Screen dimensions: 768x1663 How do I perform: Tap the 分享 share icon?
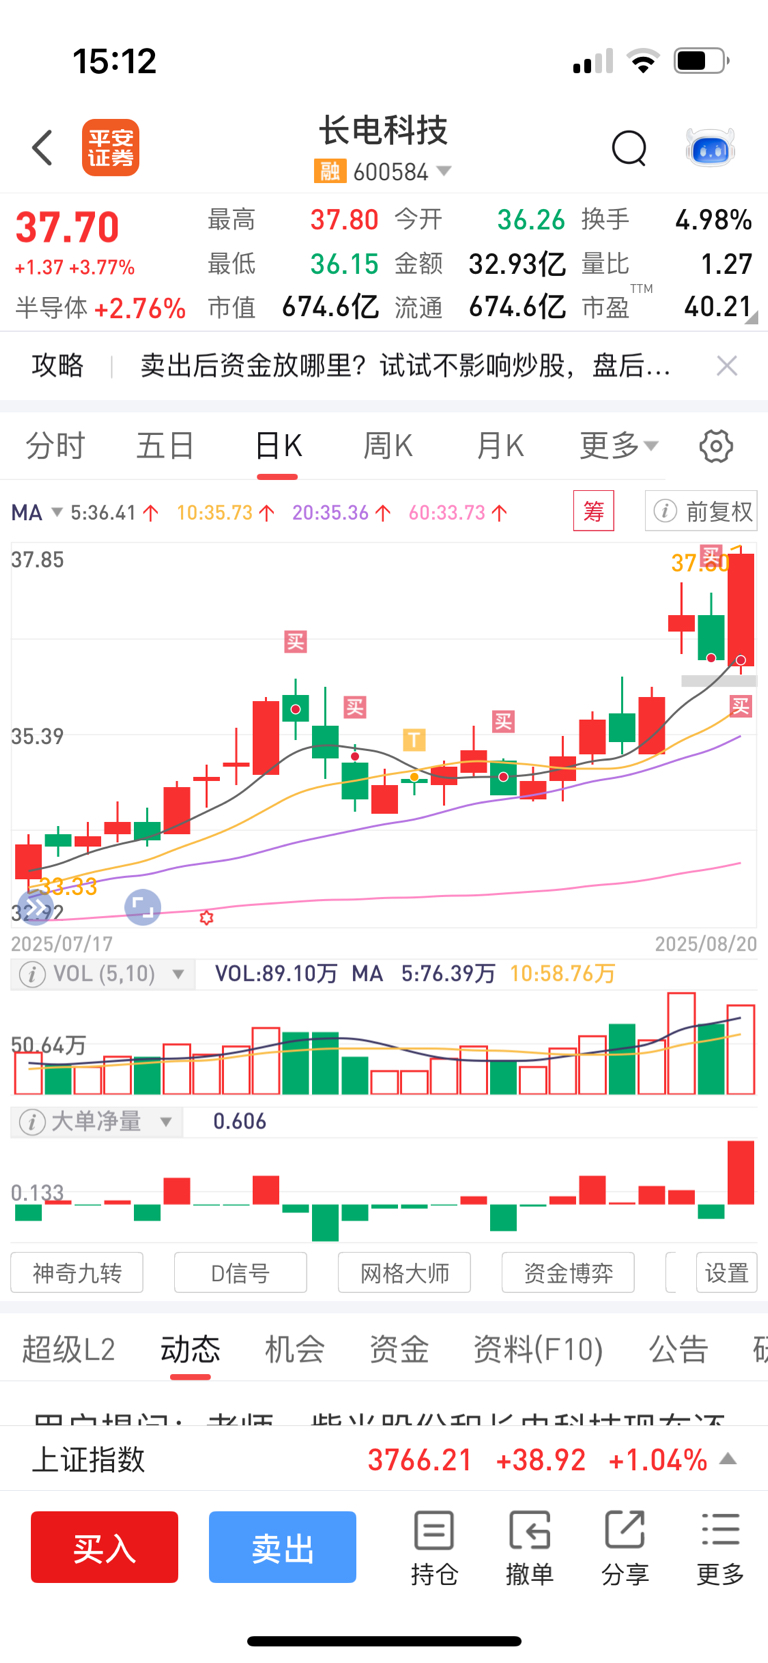click(625, 1548)
